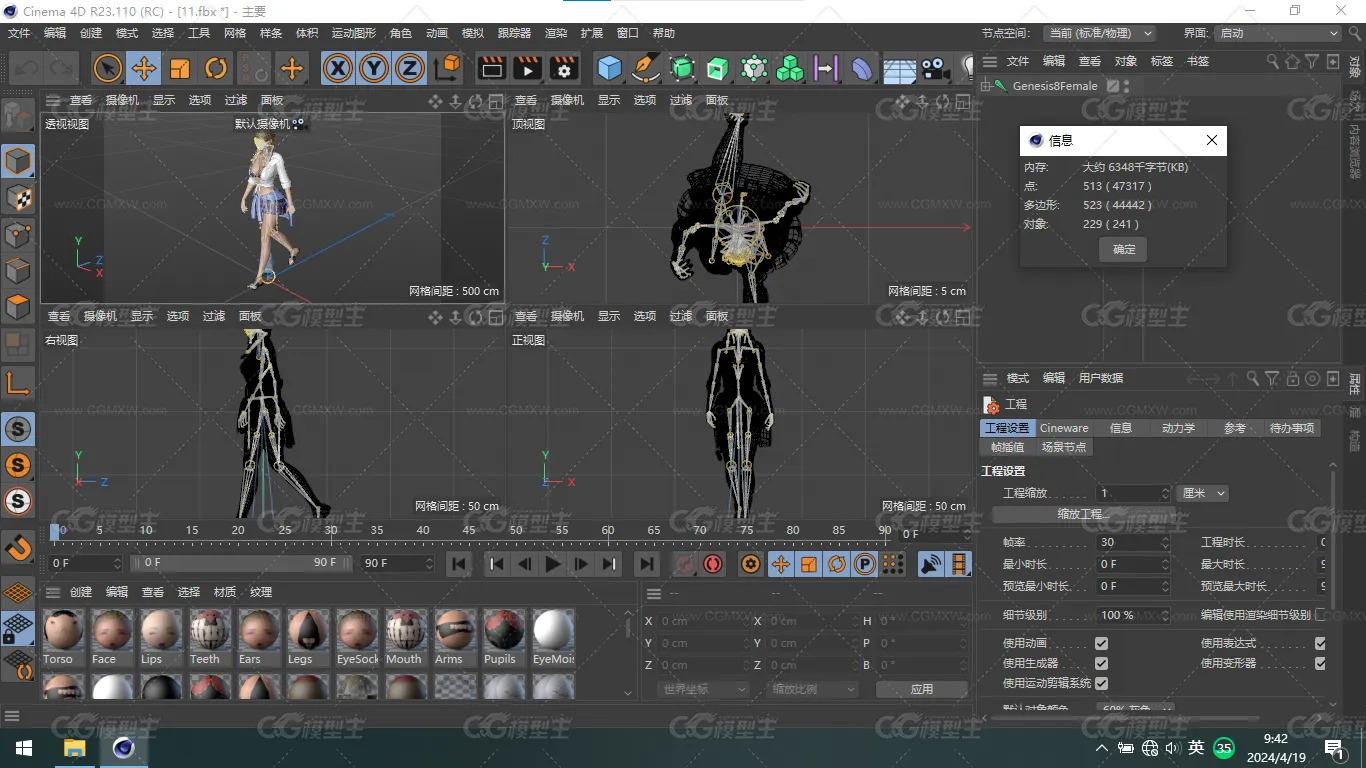Image resolution: width=1366 pixels, height=768 pixels.
Task: Click the Redo arrow in toolbar
Action: (x=60, y=68)
